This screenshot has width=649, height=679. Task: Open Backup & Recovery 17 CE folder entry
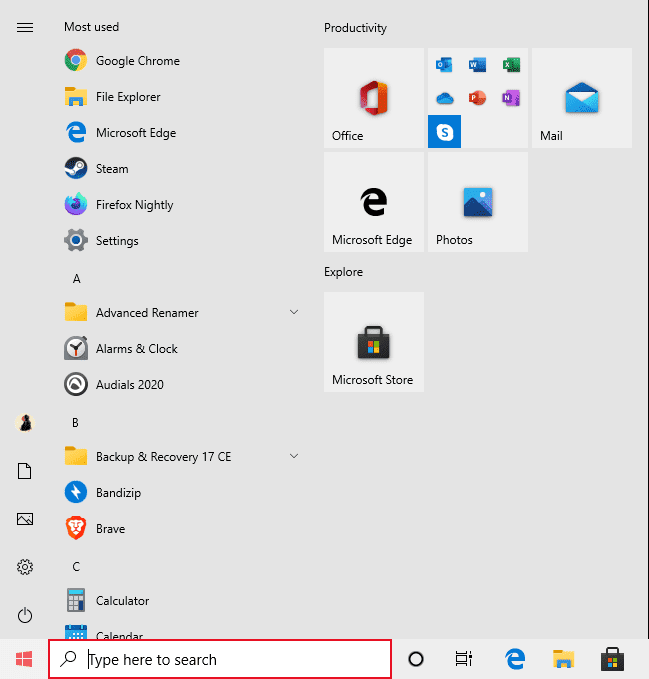182,457
